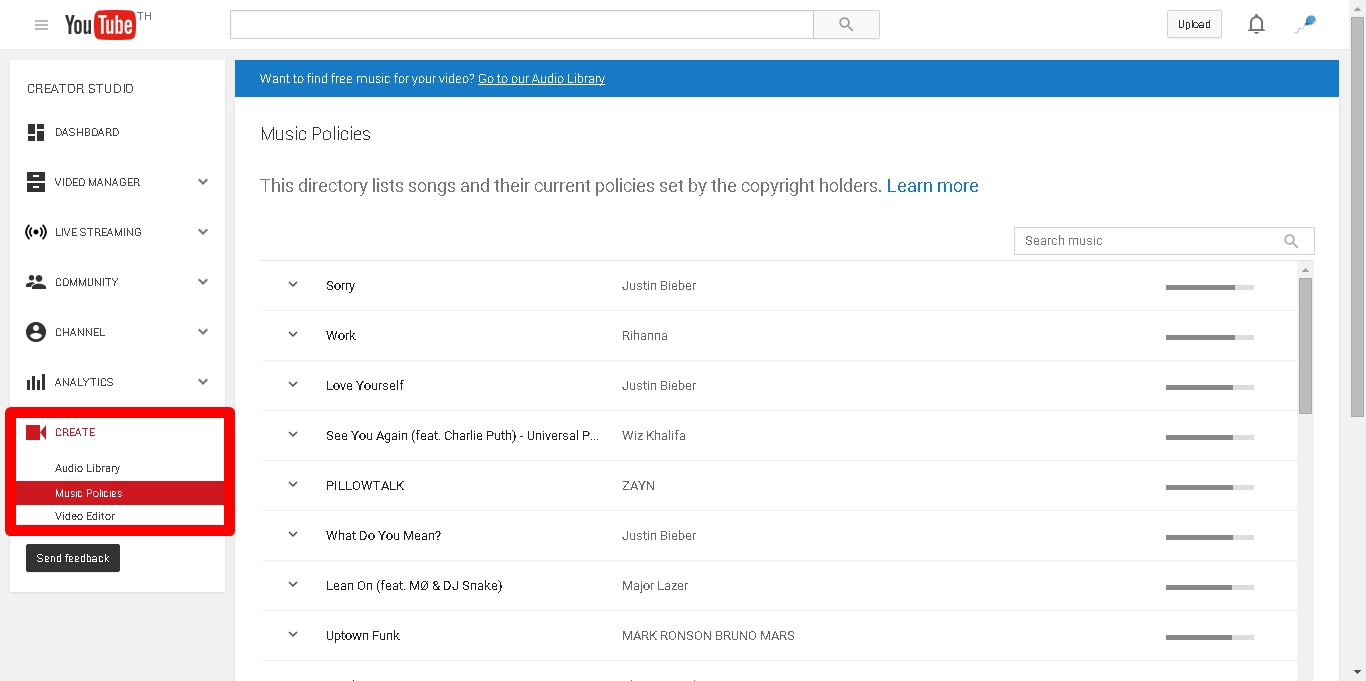
Task: Expand the Community section
Action: pyautogui.click(x=203, y=282)
